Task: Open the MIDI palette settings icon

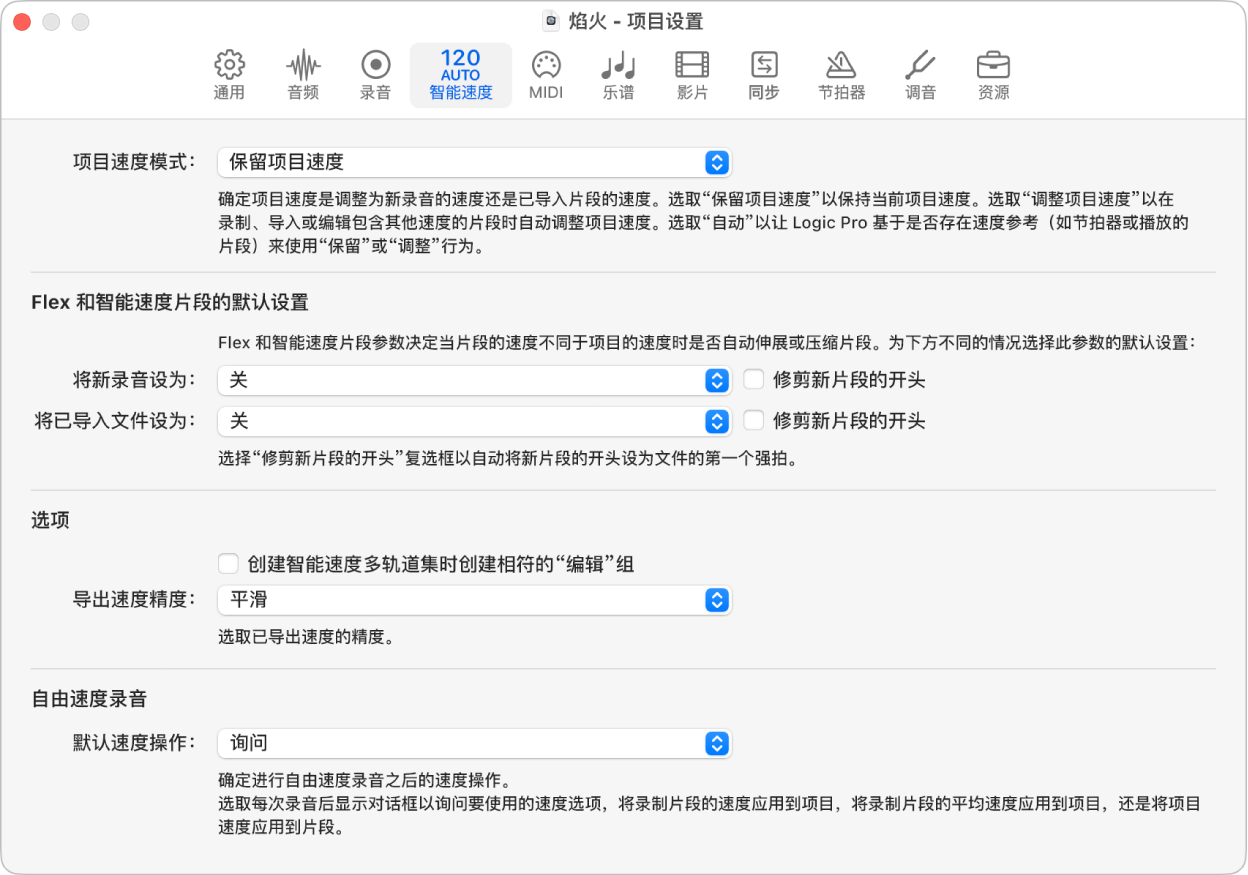Action: click(546, 65)
